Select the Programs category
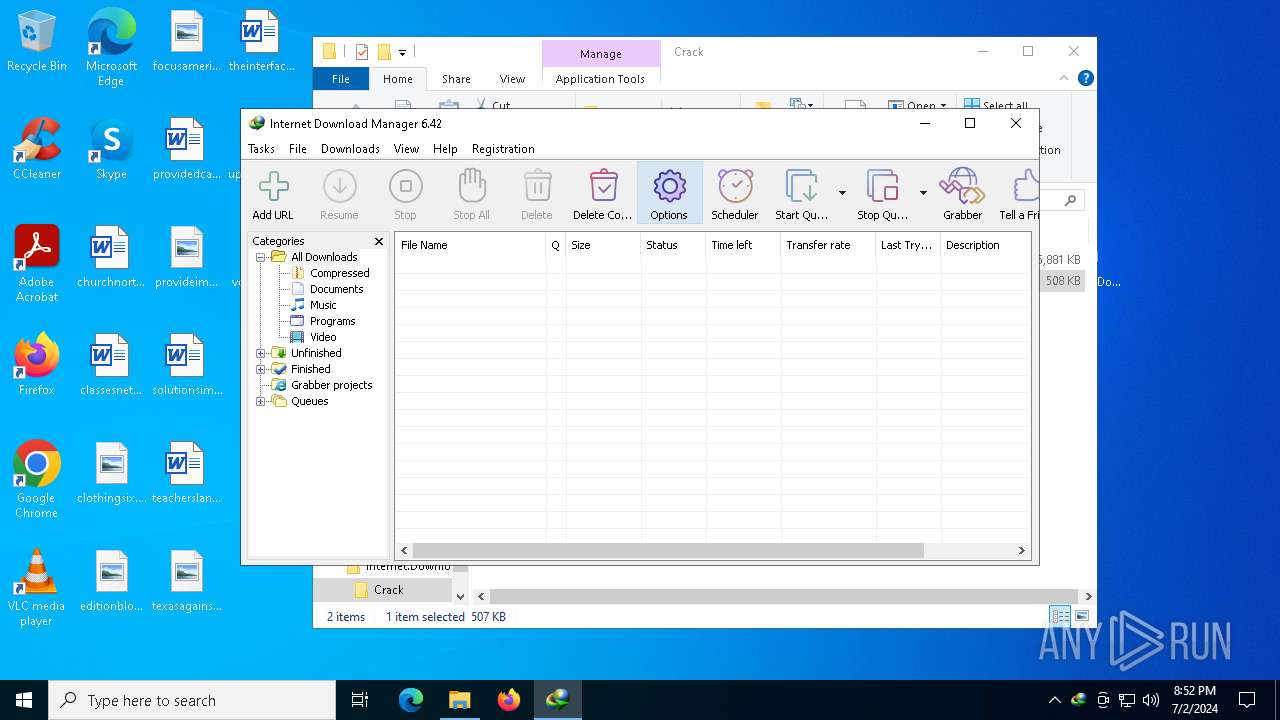The width and height of the screenshot is (1280, 720). (x=332, y=321)
